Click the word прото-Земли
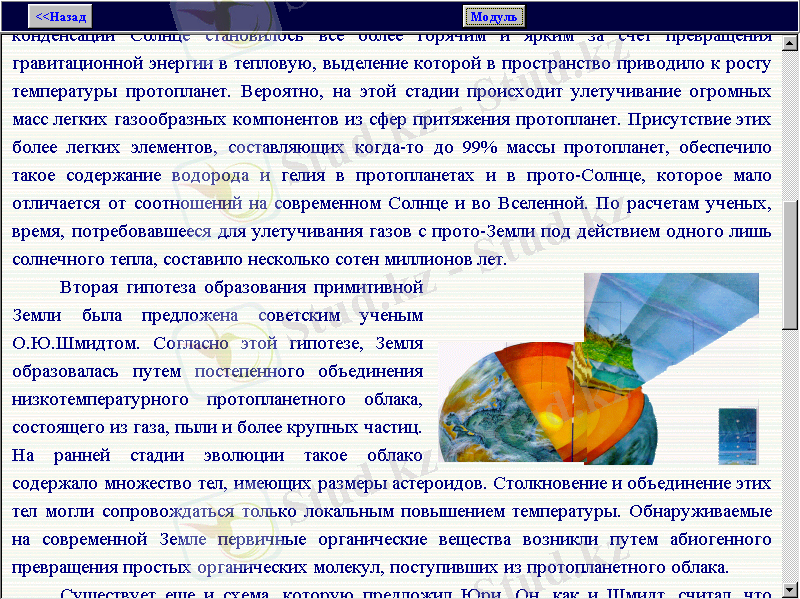Image resolution: width=800 pixels, height=599 pixels. [x=483, y=232]
